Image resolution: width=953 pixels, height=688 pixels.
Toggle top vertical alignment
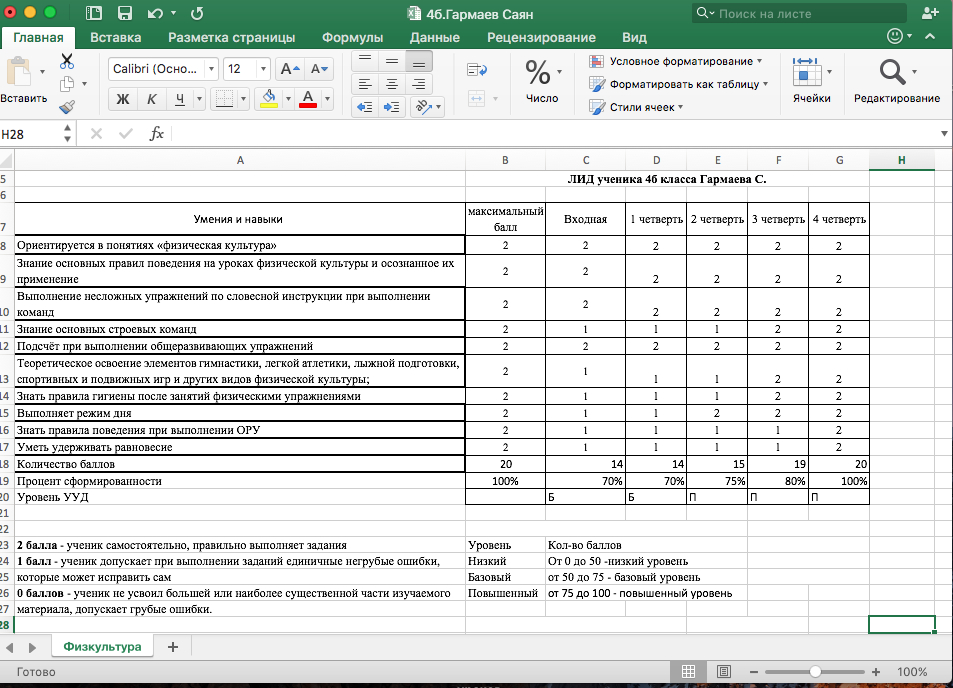pos(365,61)
